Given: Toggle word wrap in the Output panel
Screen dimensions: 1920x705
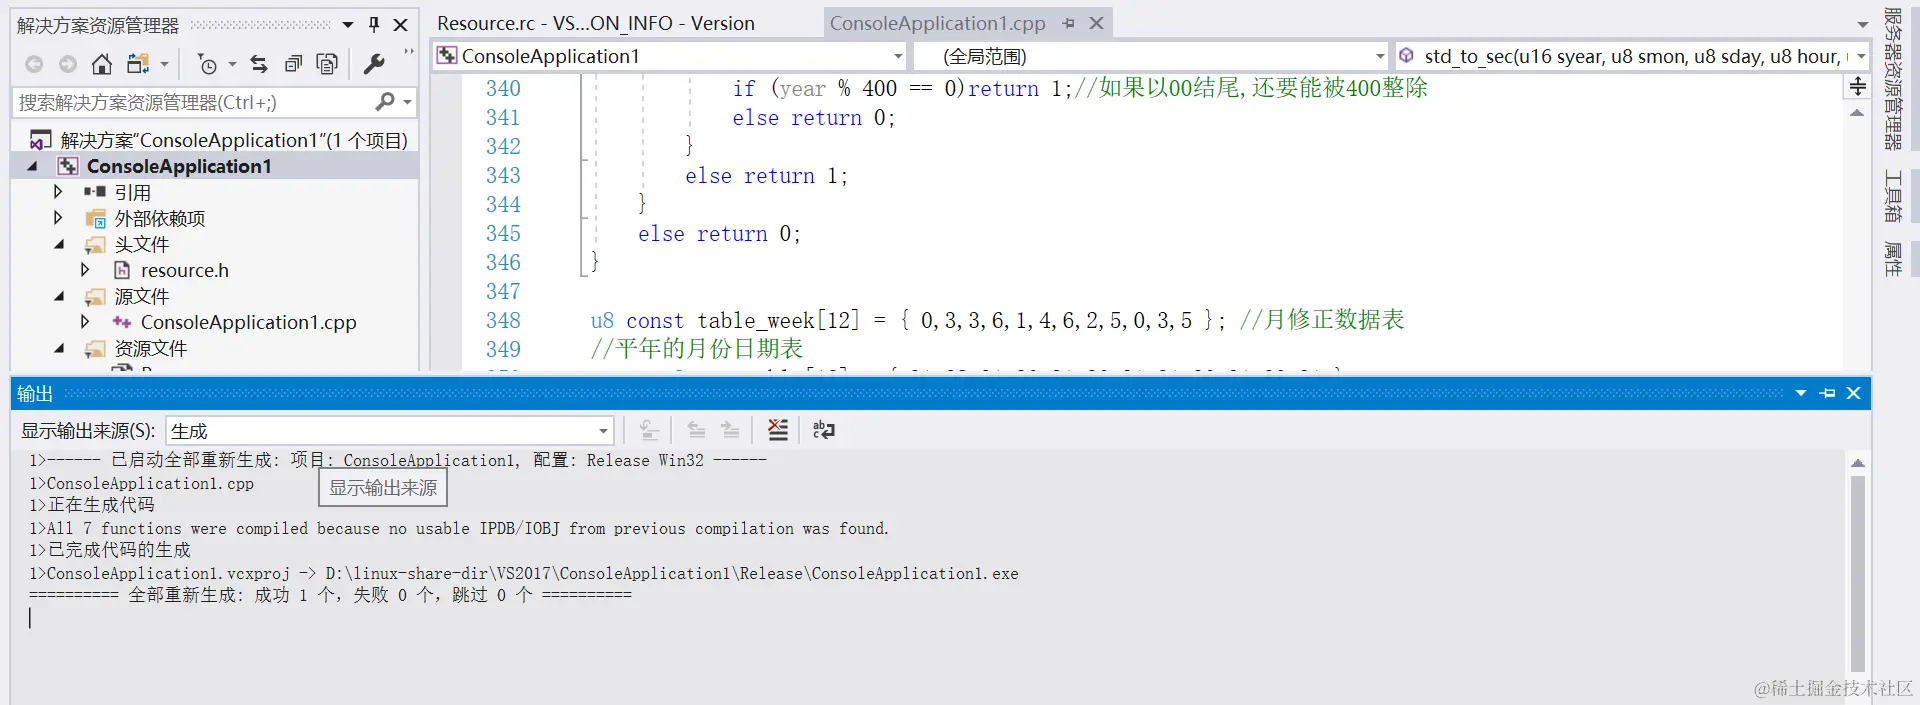Looking at the screenshot, I should (x=824, y=430).
